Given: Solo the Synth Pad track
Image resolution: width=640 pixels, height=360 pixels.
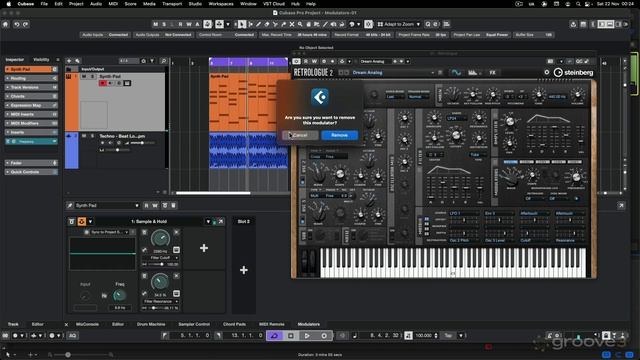Looking at the screenshot, I should tap(92, 76).
